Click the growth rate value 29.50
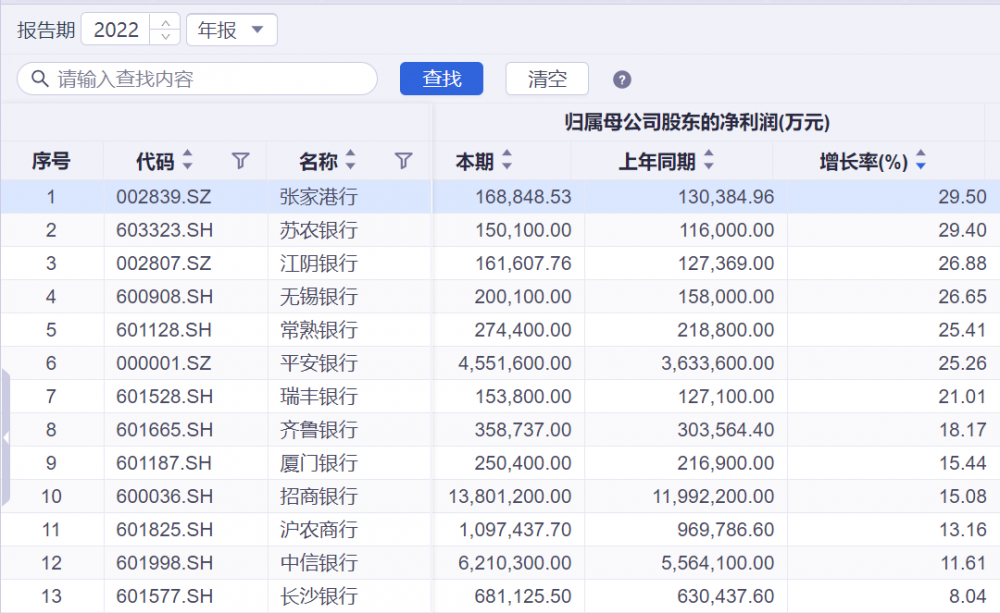 (x=962, y=196)
